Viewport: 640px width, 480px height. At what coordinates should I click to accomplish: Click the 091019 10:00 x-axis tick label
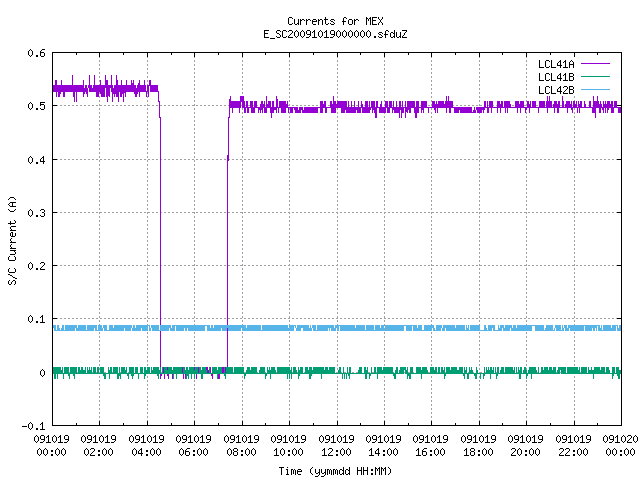coord(289,445)
